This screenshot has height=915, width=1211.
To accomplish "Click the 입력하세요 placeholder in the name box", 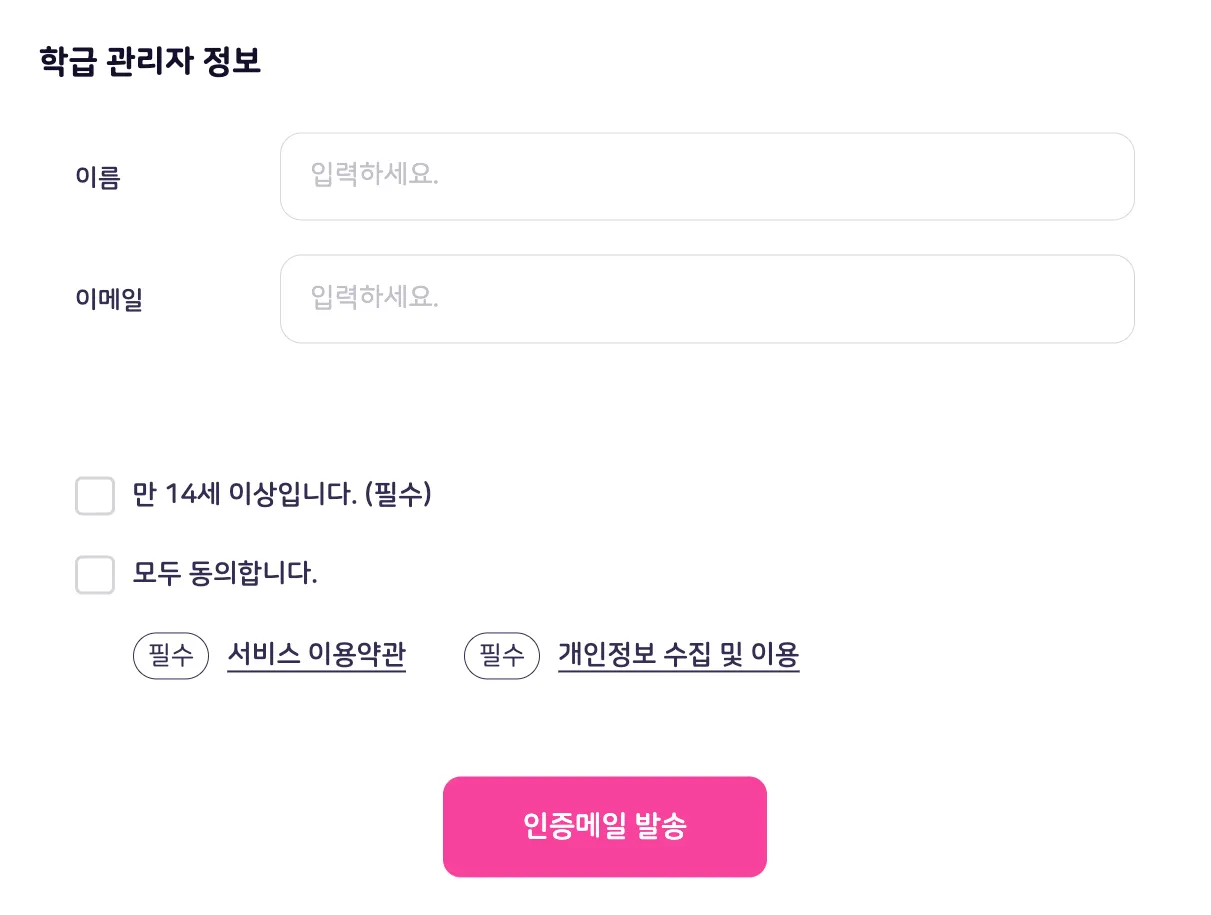I will coord(375,177).
